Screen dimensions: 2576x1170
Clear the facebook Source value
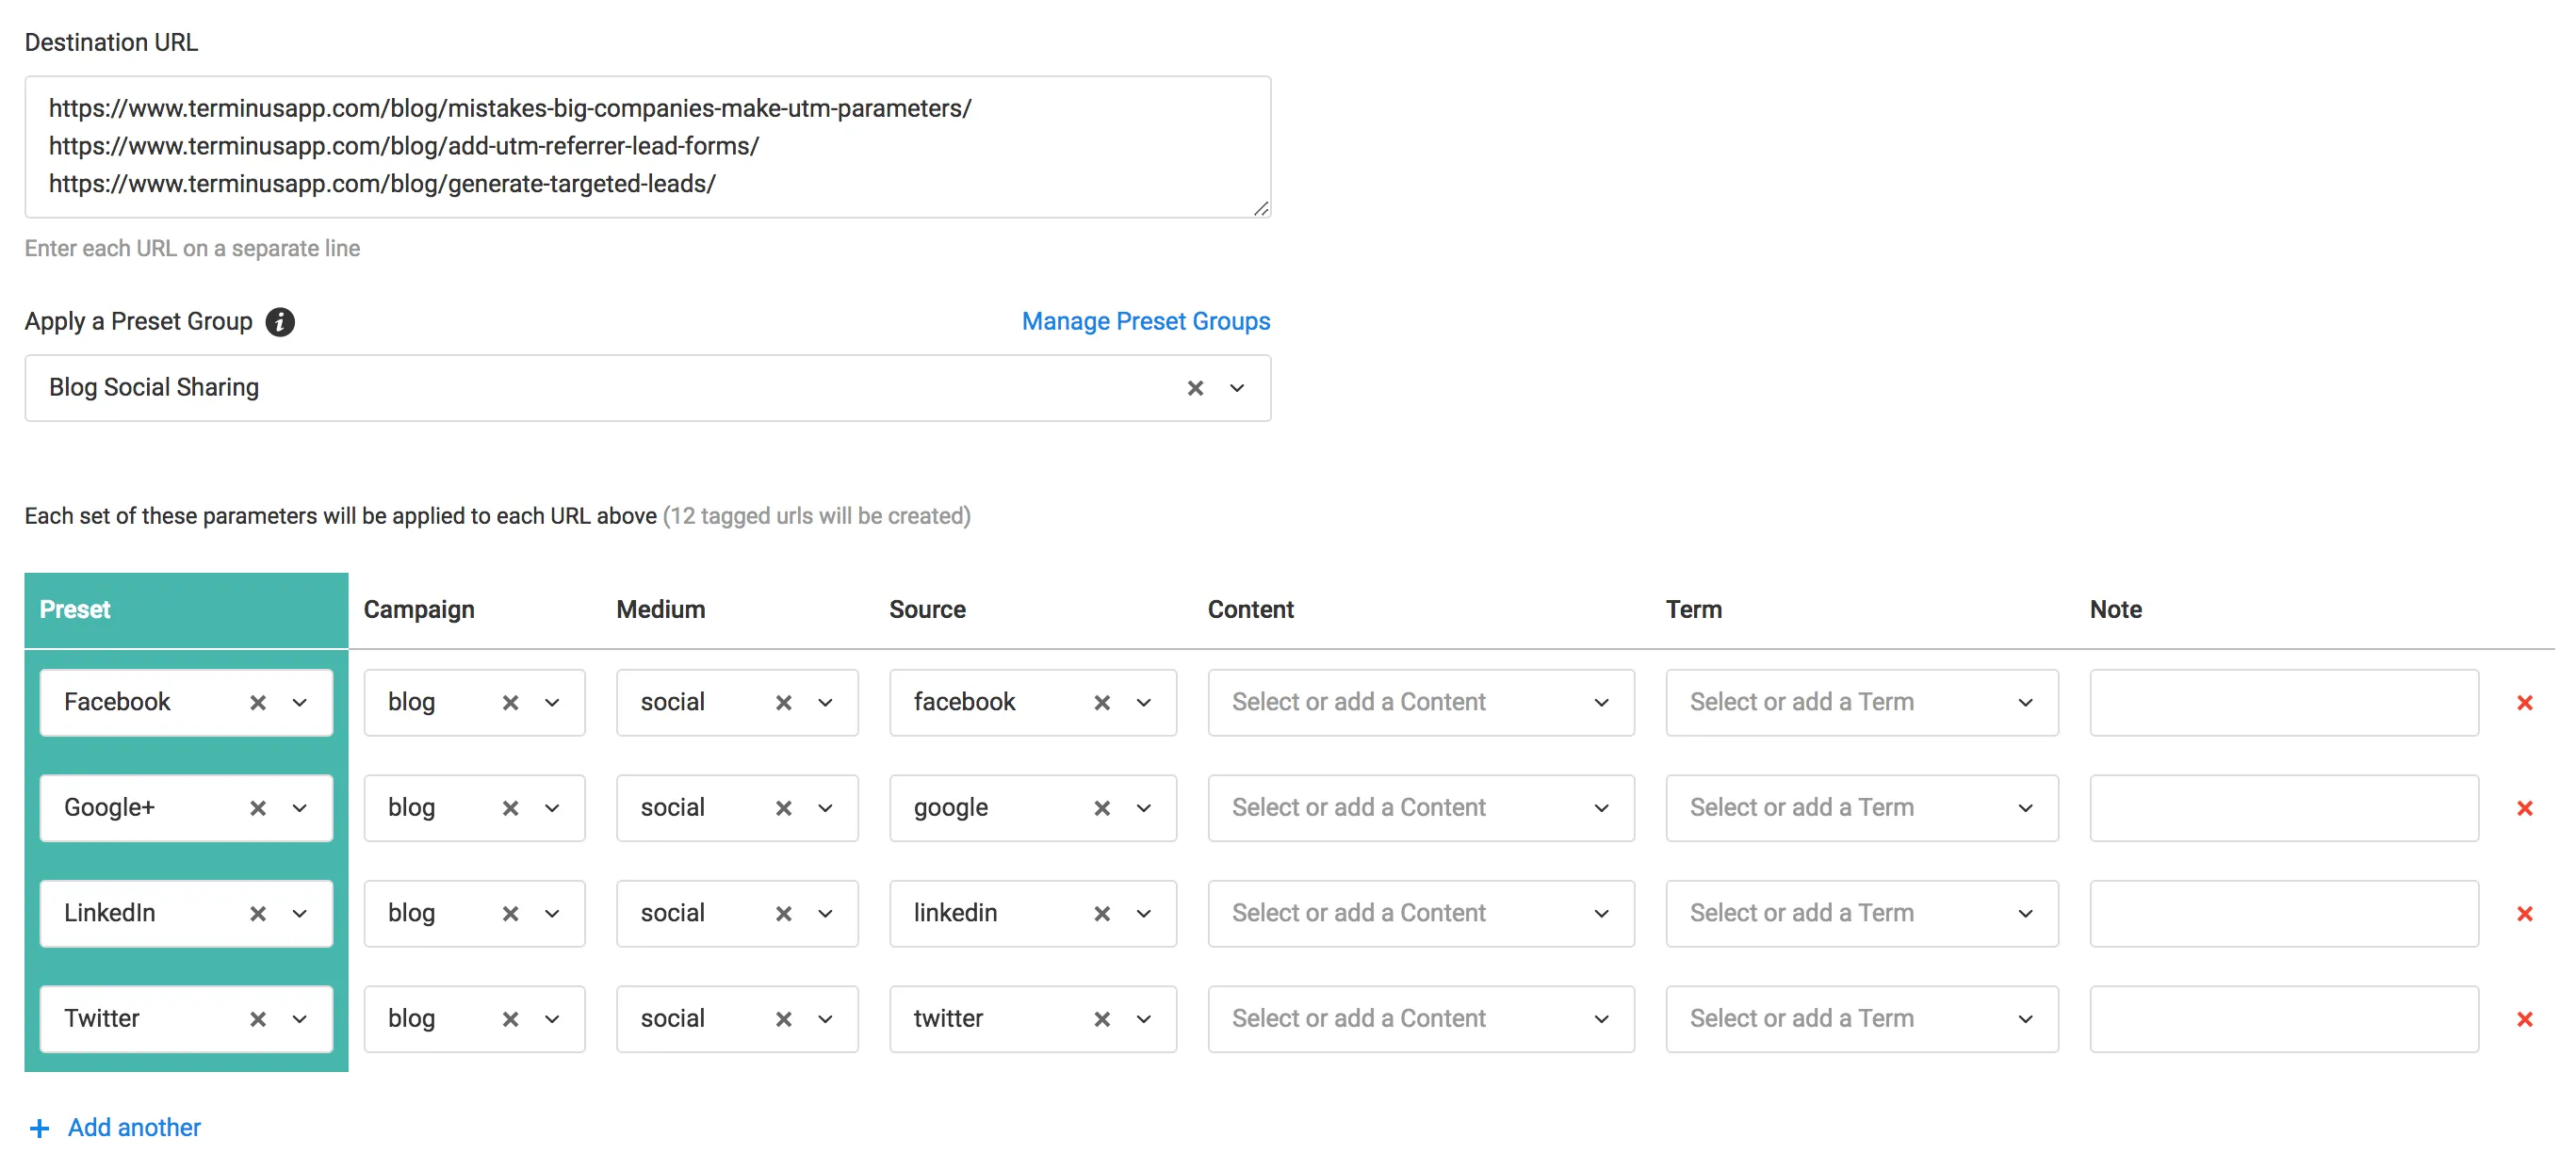pos(1101,702)
